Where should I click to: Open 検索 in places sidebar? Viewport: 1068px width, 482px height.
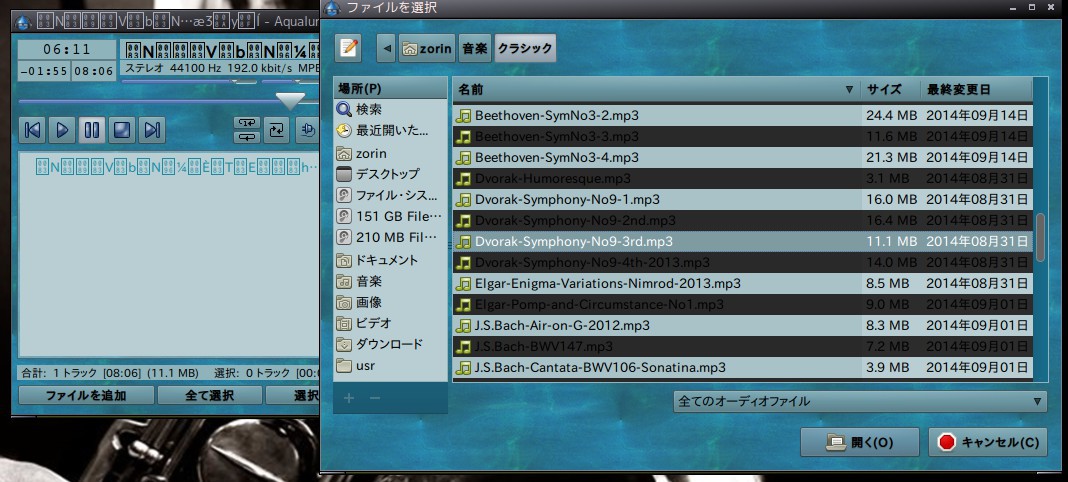(390, 110)
